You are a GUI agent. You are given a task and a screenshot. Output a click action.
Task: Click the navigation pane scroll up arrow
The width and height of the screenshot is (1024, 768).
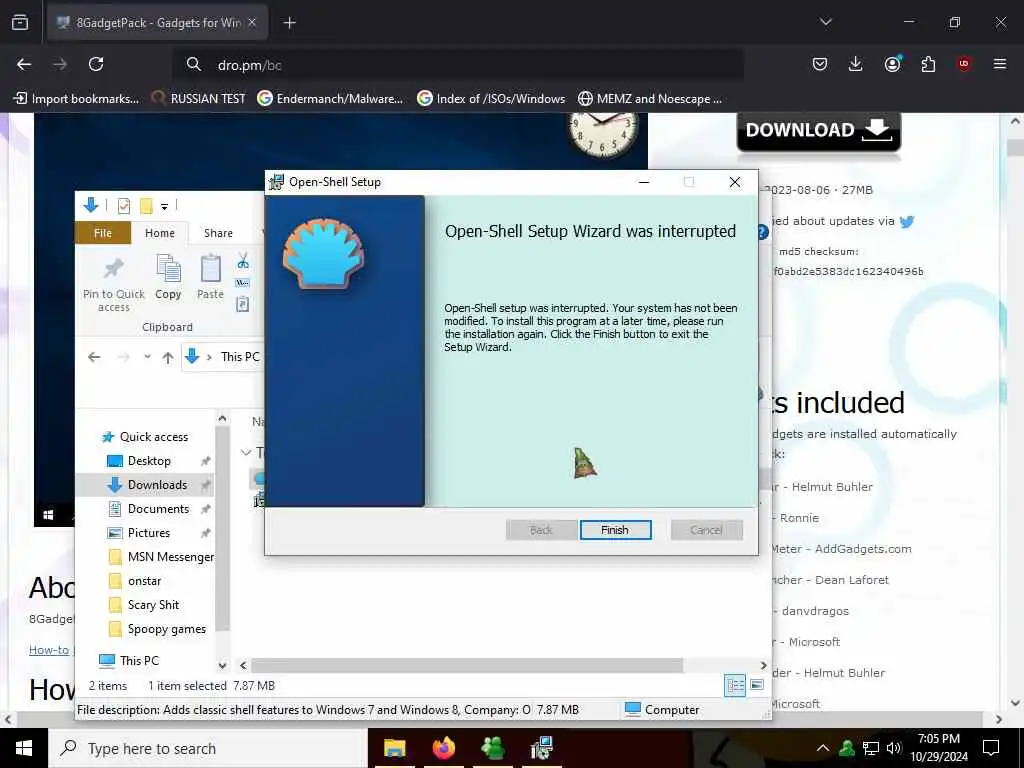[222, 419]
